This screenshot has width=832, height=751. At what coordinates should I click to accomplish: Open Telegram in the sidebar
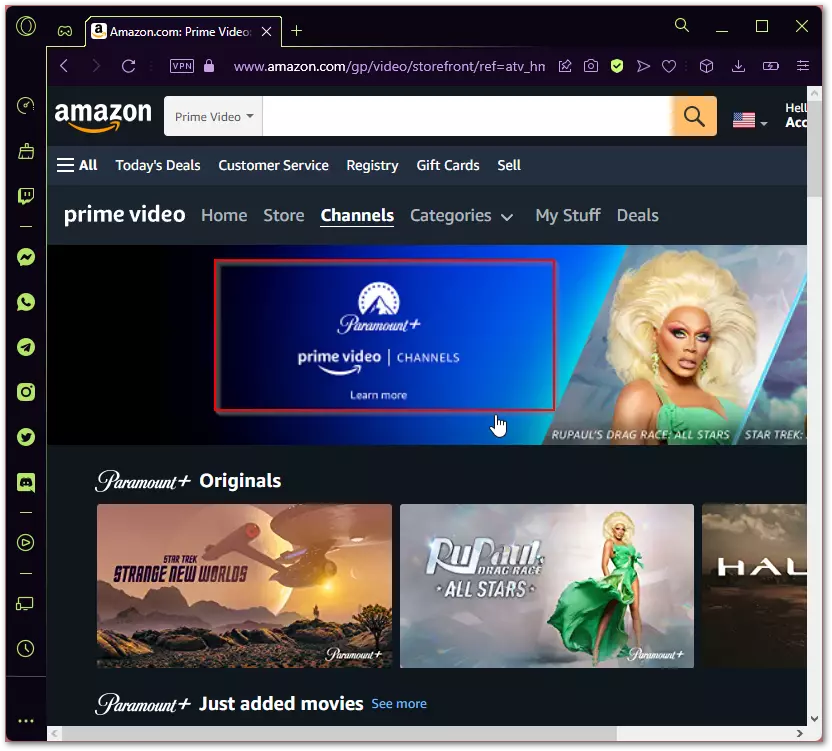click(26, 347)
